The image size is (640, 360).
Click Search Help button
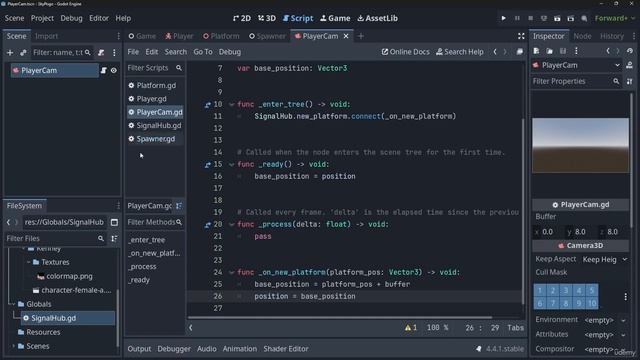coord(460,52)
